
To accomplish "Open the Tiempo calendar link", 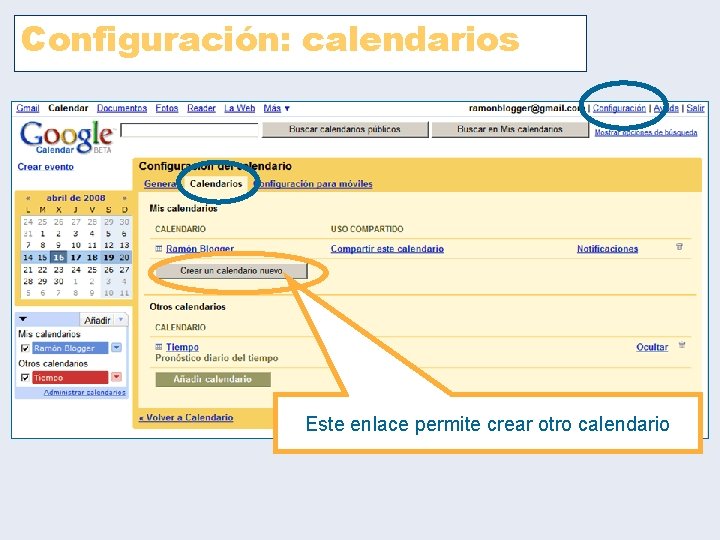I will 182,347.
